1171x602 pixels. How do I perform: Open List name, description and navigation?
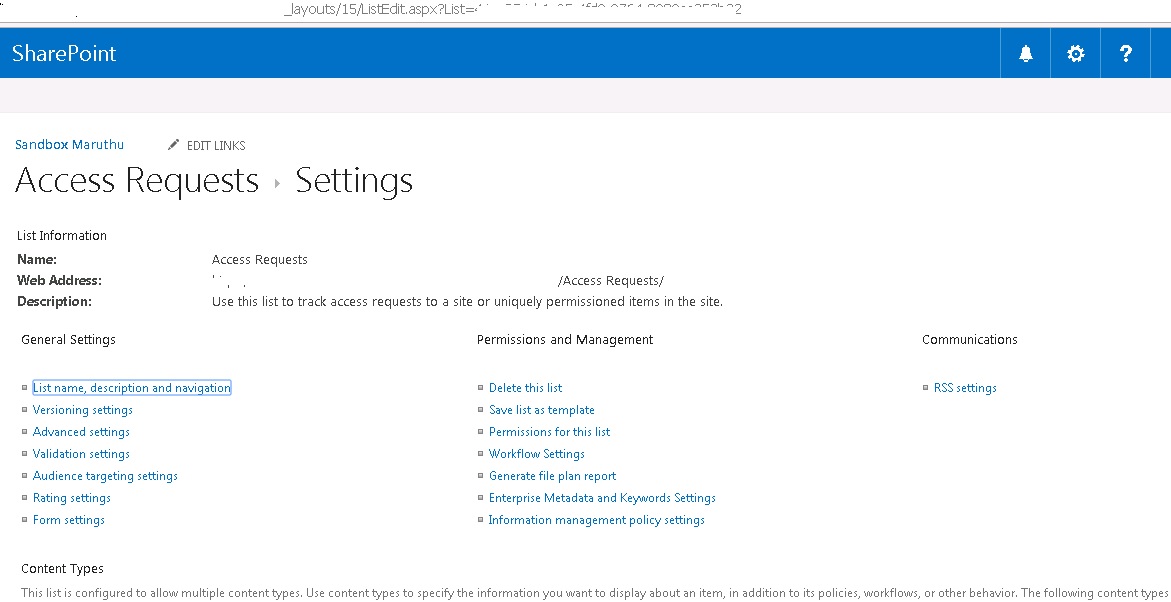(131, 387)
